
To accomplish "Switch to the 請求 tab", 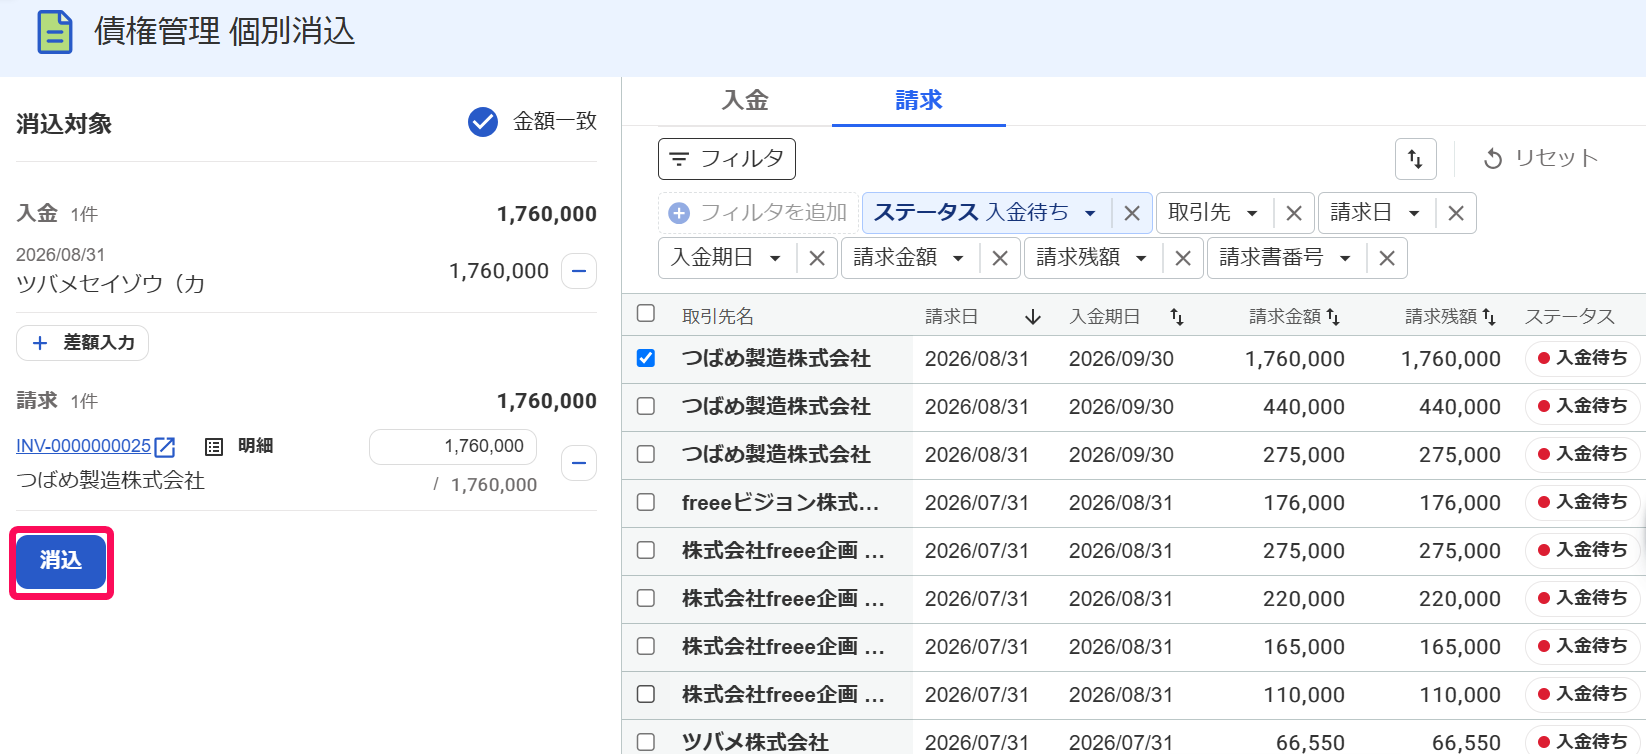I will (x=919, y=101).
